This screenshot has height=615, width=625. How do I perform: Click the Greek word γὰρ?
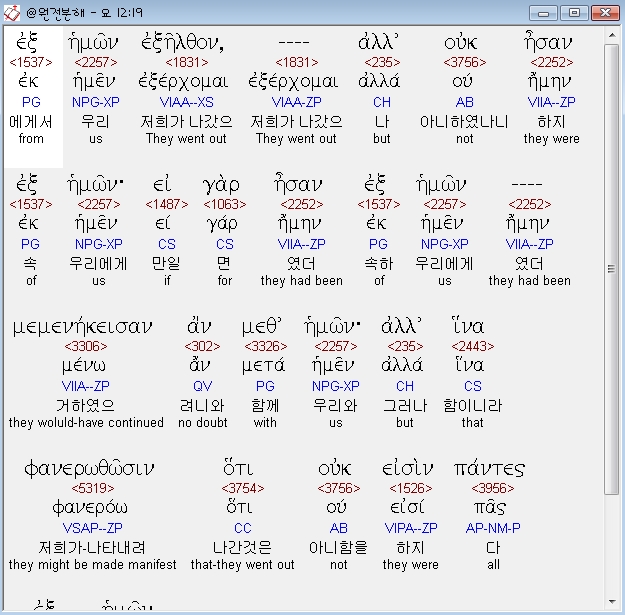tap(221, 185)
